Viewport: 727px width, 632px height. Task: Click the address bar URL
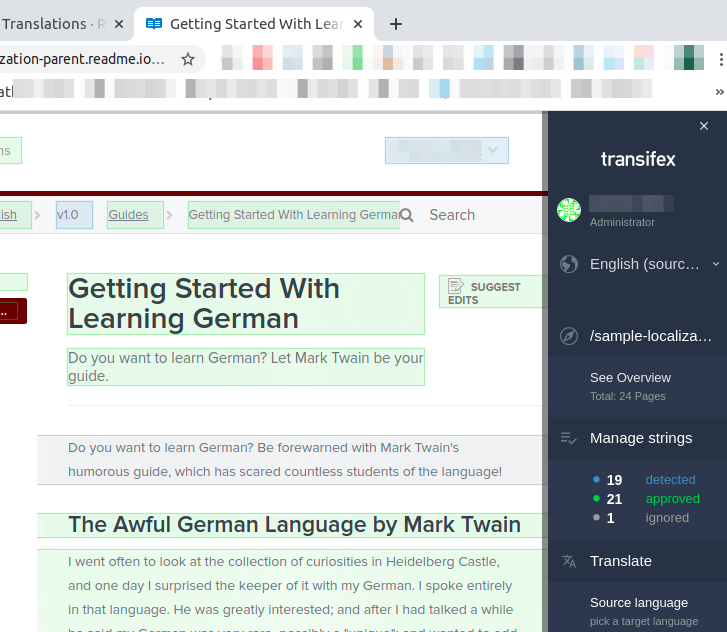click(x=82, y=59)
